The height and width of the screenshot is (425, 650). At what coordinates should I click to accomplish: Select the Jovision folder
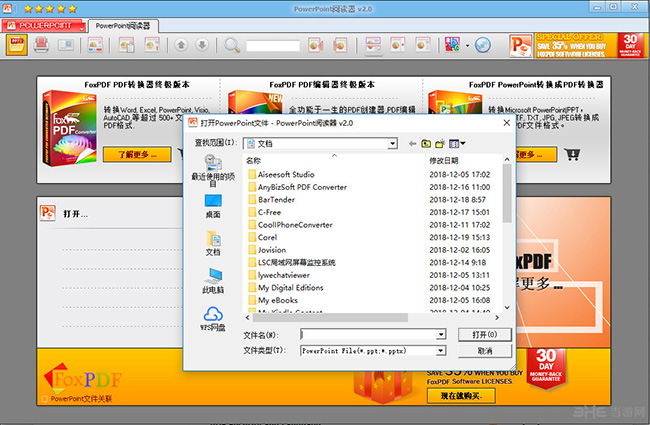click(267, 250)
